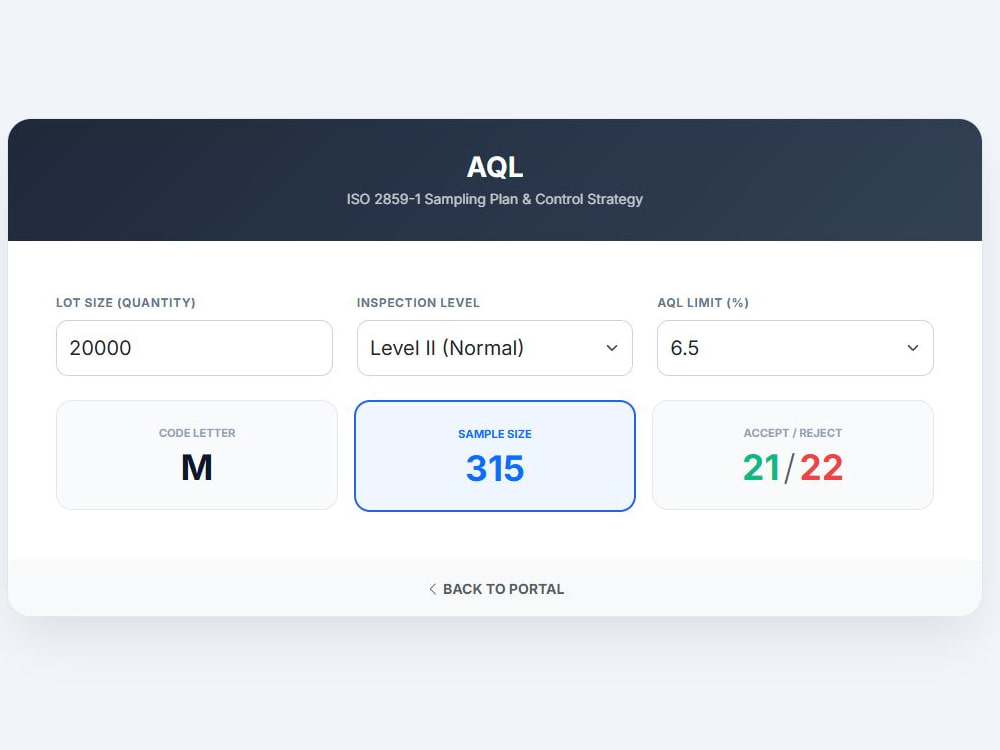Click the AQL header title
The image size is (1000, 750).
494,167
